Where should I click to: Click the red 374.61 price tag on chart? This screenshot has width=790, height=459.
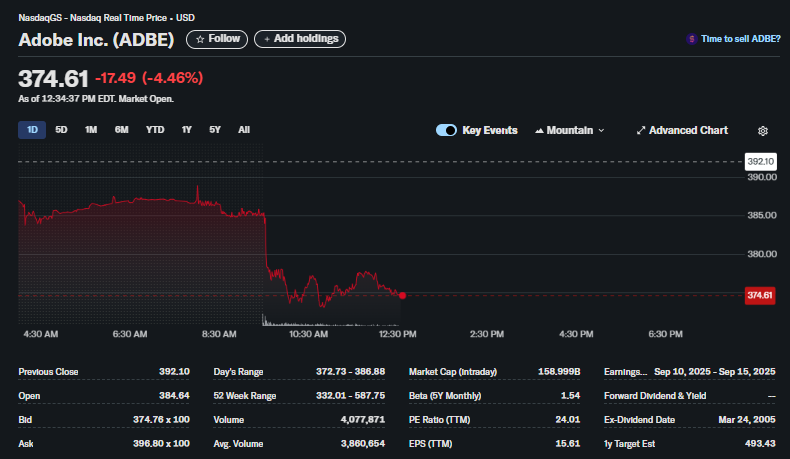(x=760, y=295)
